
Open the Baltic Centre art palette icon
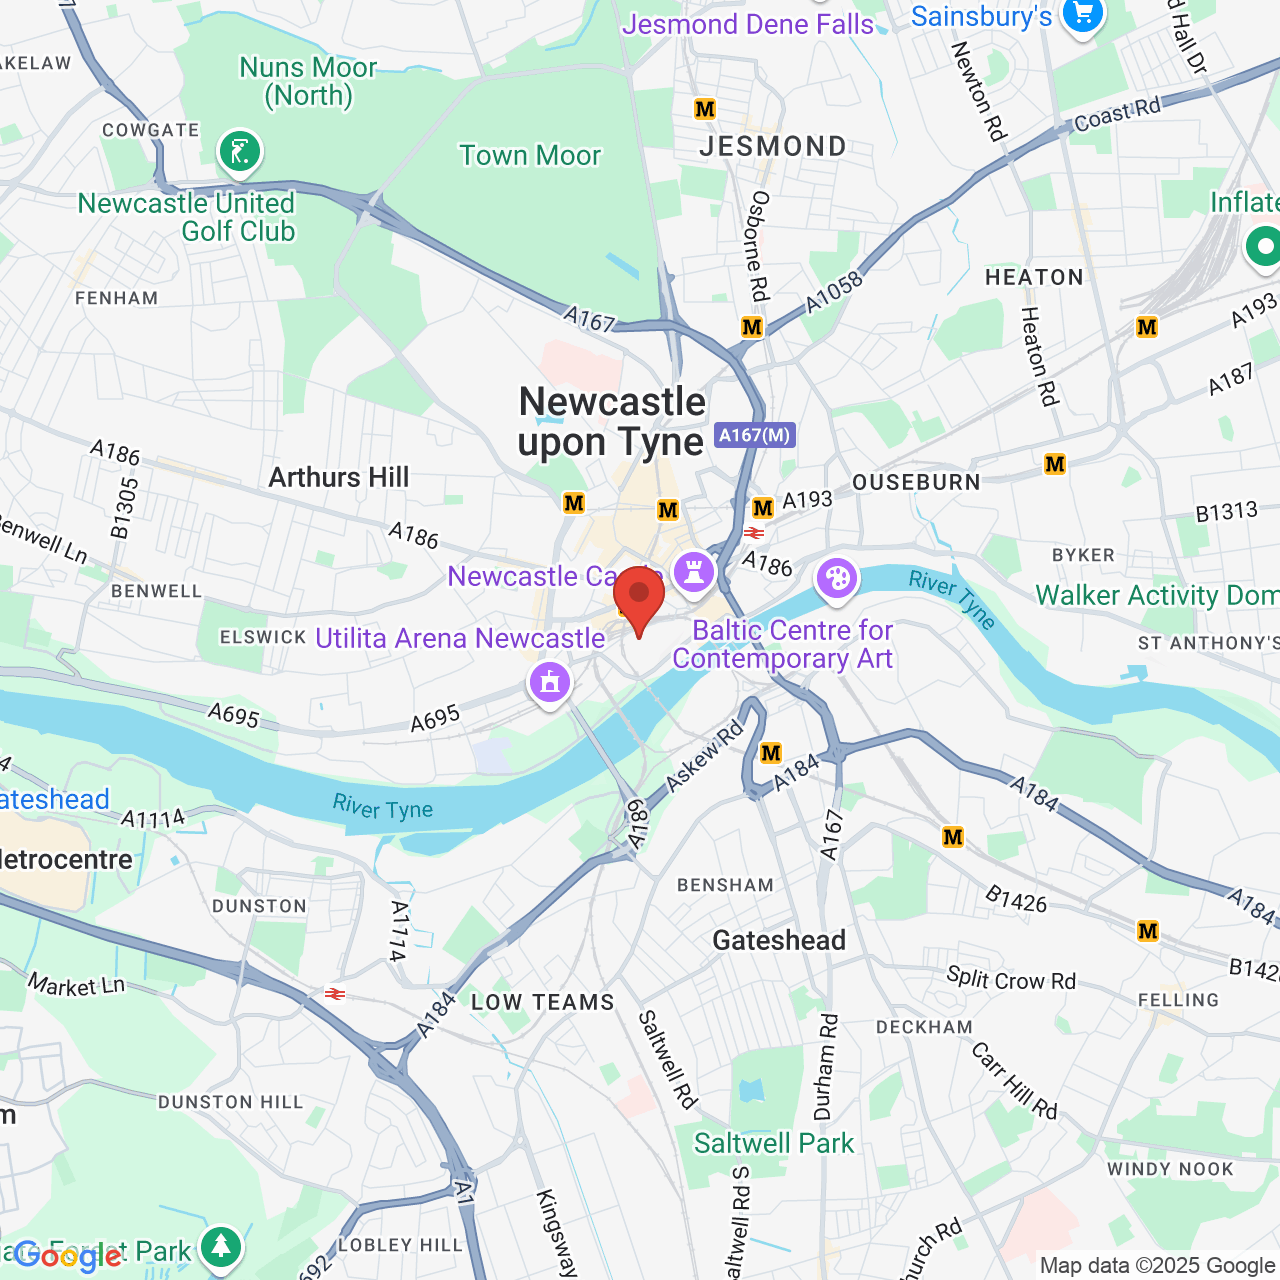click(837, 580)
